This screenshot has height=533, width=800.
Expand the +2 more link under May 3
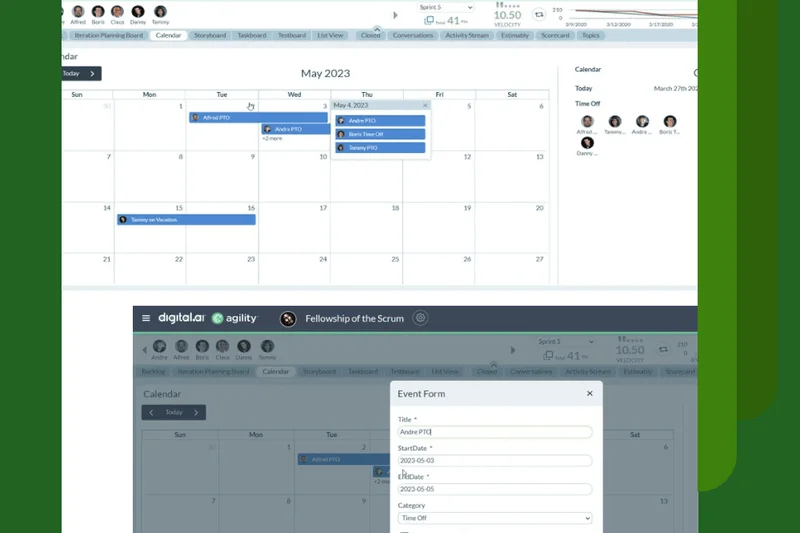[x=272, y=138]
